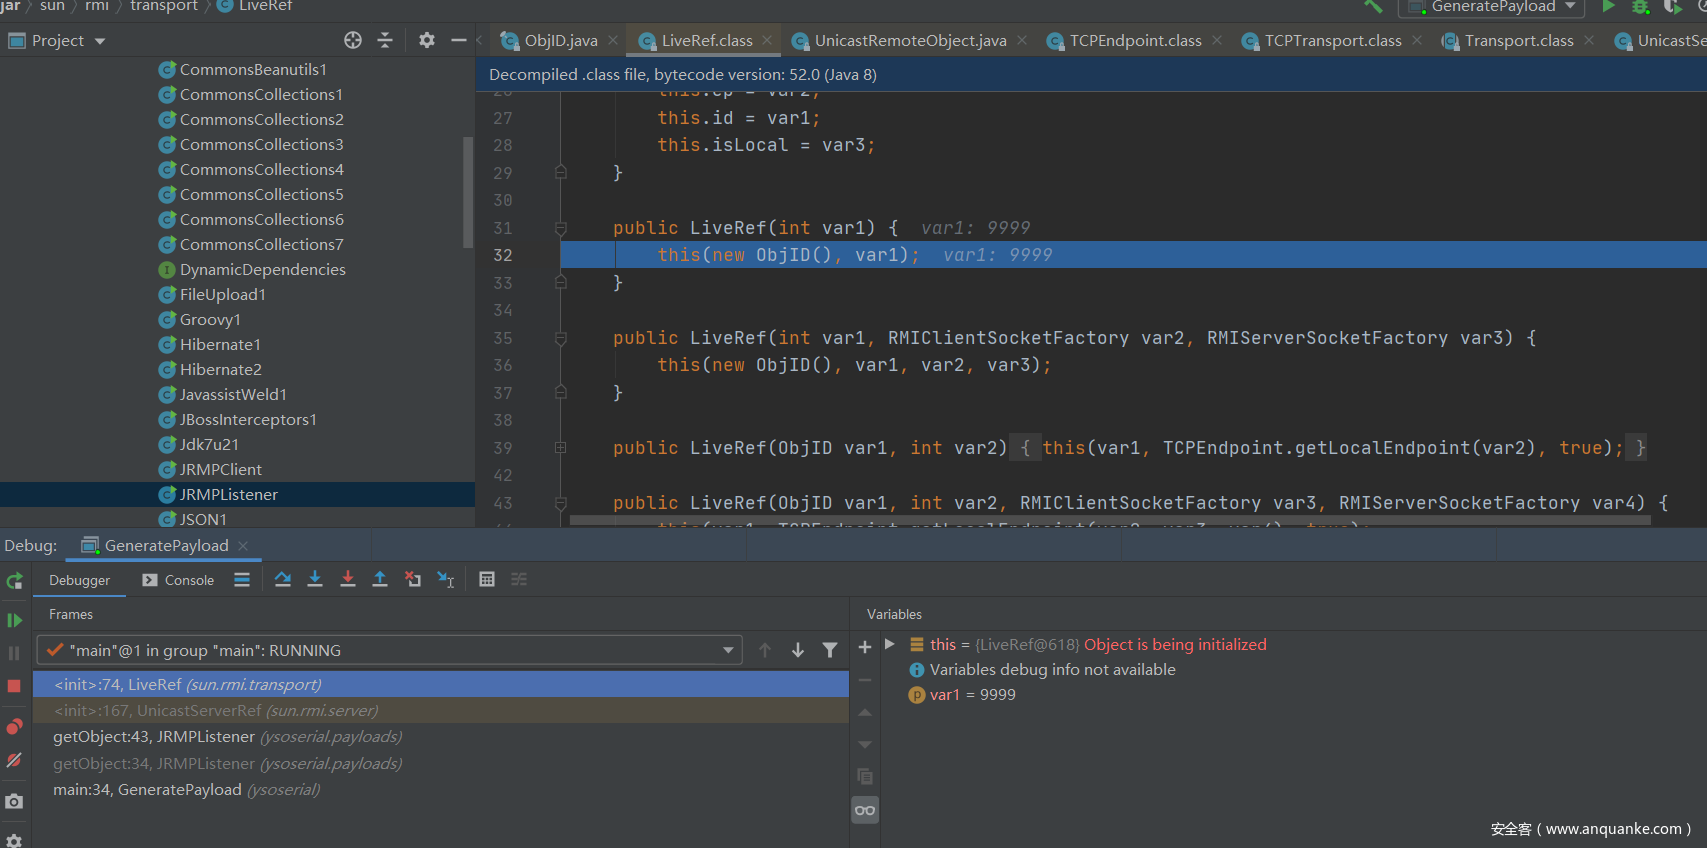The width and height of the screenshot is (1707, 848).
Task: Switch to the TCPEndpoint.class editor tab
Action: tap(1135, 41)
